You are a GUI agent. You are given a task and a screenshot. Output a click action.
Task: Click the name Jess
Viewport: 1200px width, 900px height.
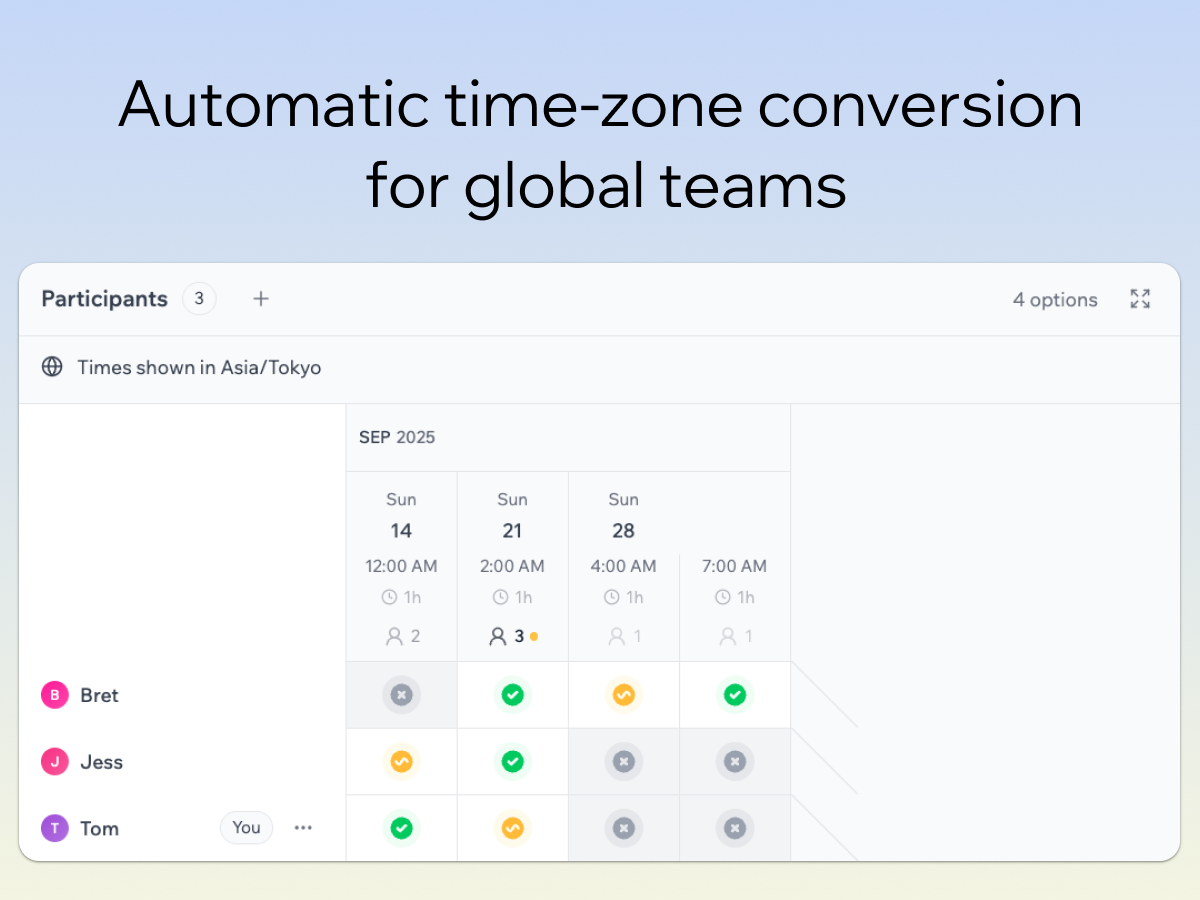click(101, 762)
